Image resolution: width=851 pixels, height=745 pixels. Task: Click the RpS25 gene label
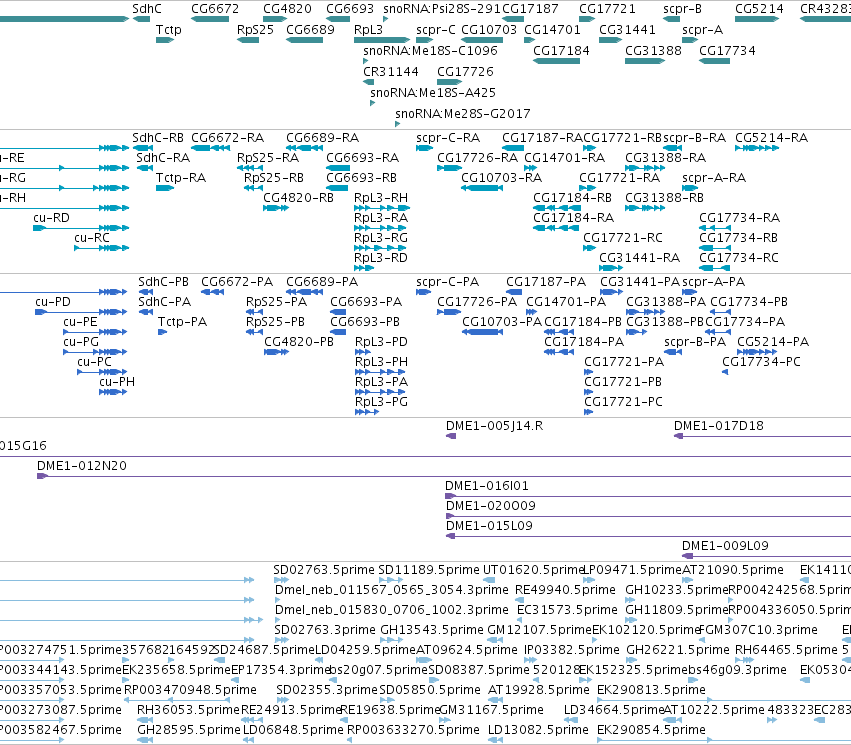(x=255, y=30)
